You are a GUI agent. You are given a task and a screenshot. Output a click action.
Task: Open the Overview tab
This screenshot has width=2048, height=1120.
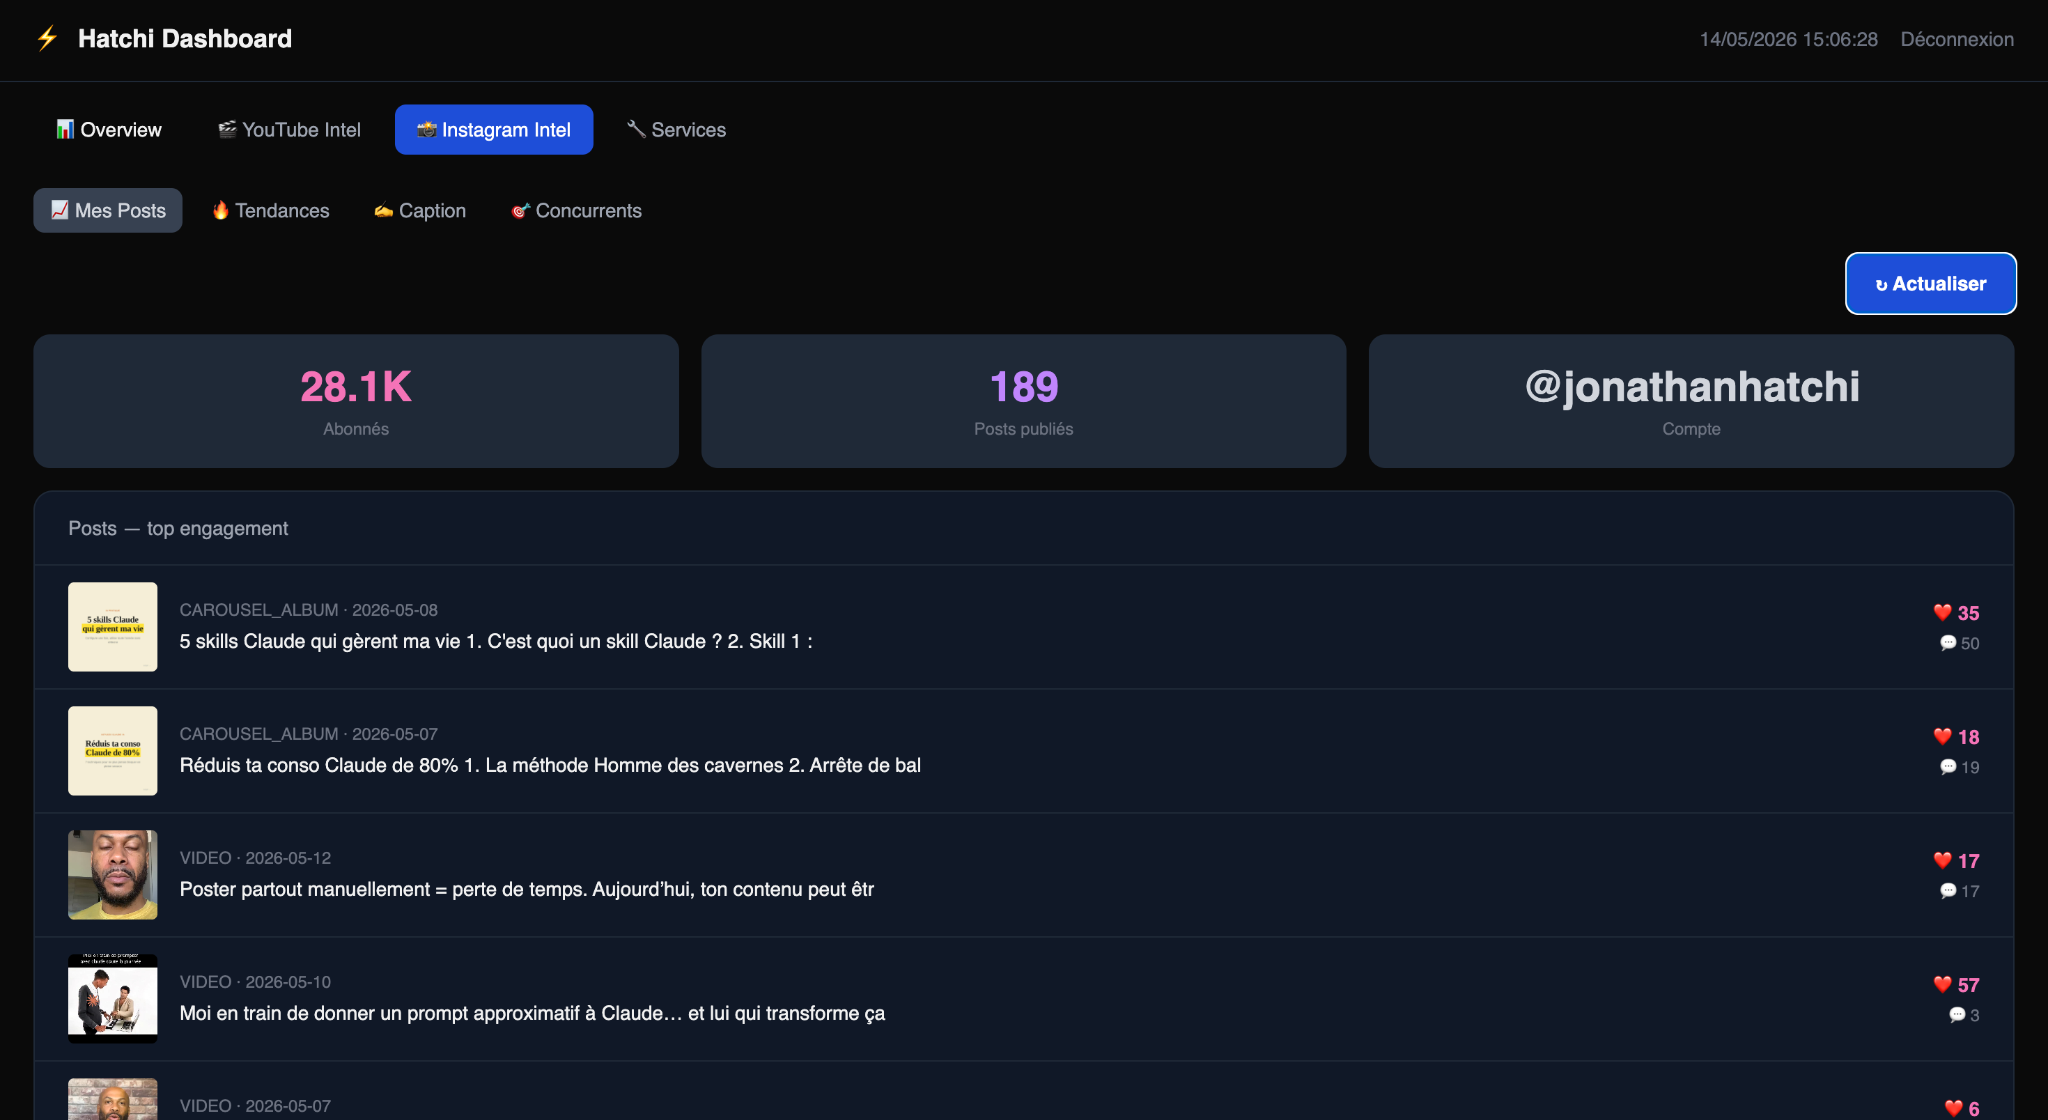(x=109, y=130)
